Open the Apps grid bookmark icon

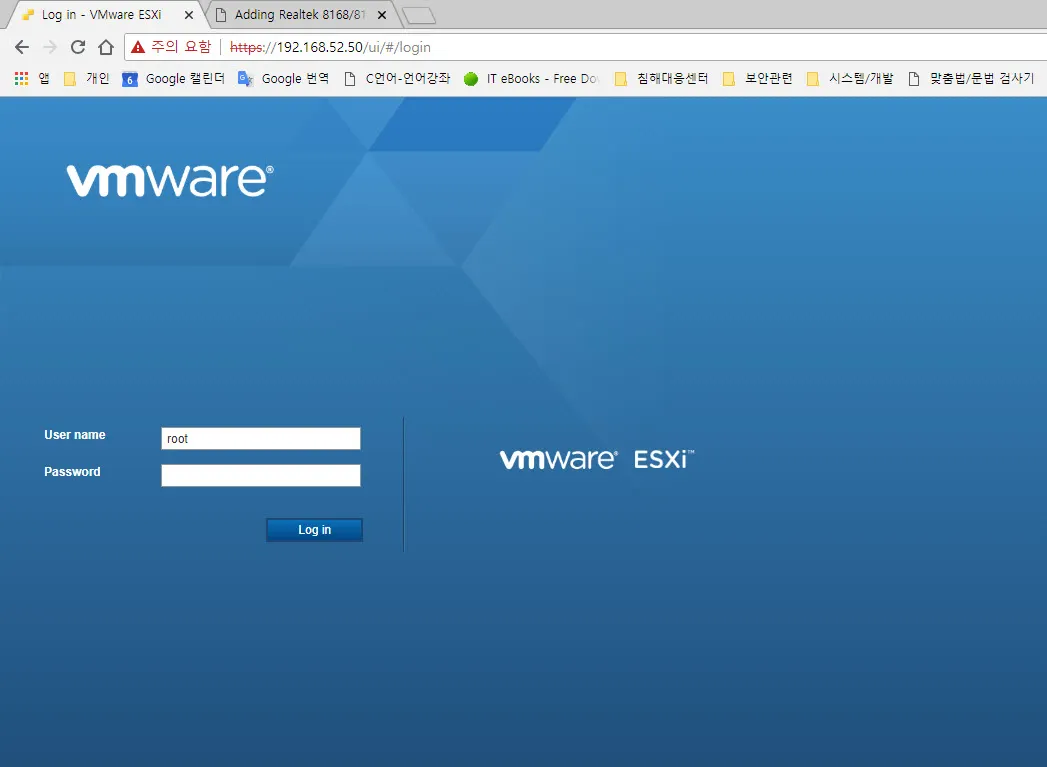pos(21,79)
